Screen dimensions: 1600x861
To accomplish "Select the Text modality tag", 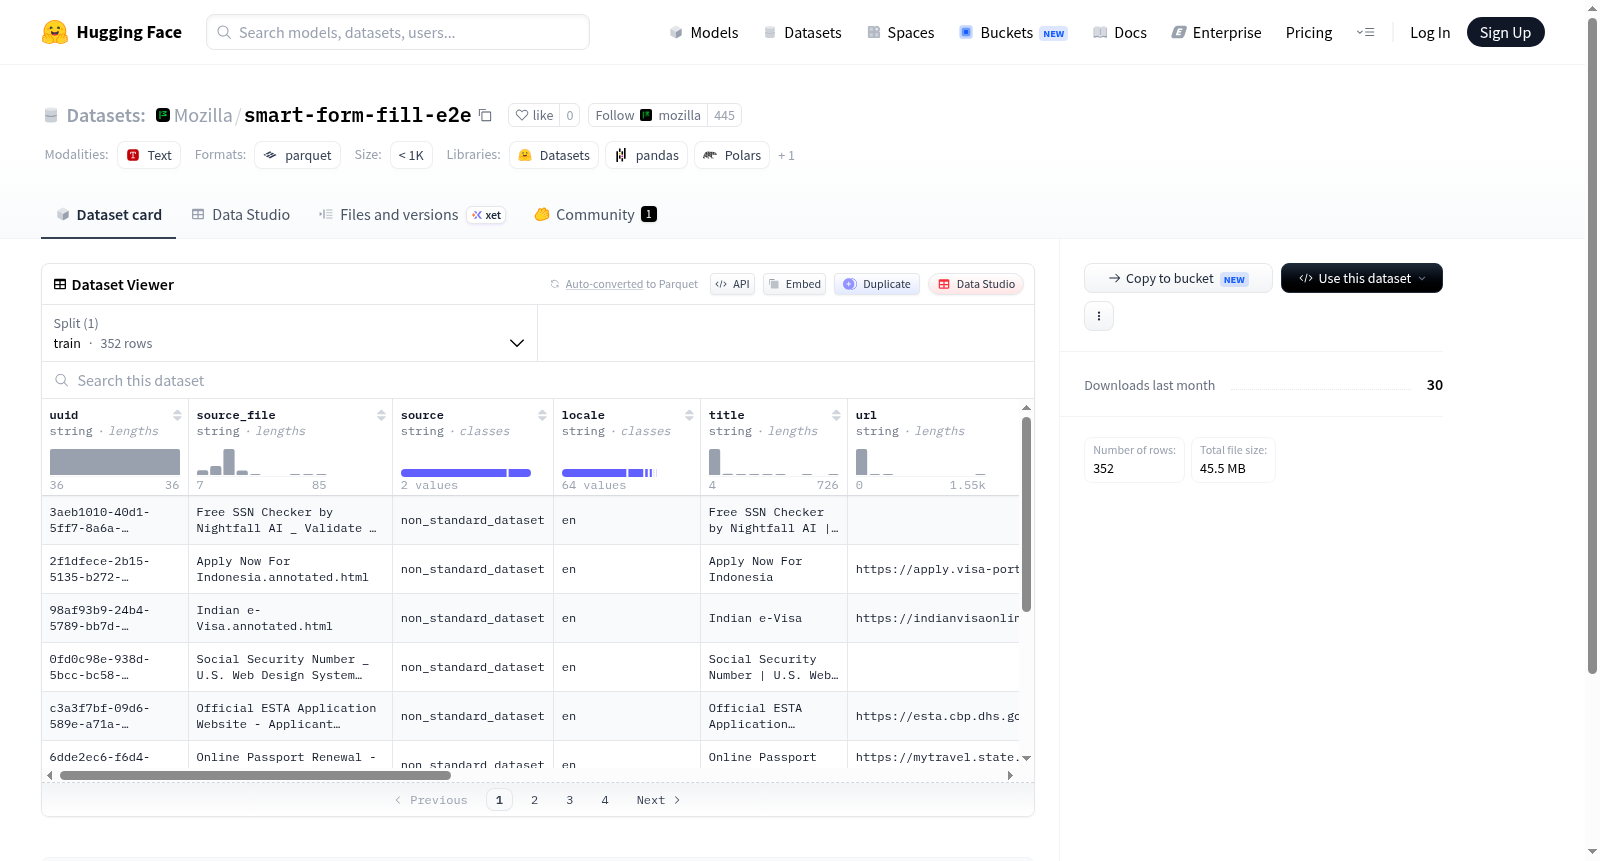I will click(x=149, y=155).
